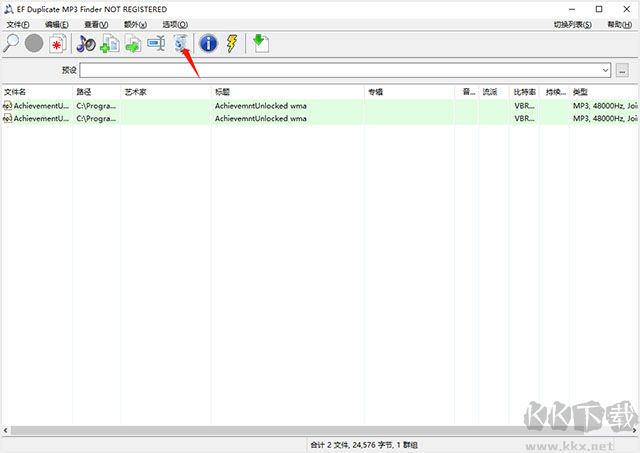Sort by 艺术家 column header
This screenshot has width=640, height=453.
(166, 92)
